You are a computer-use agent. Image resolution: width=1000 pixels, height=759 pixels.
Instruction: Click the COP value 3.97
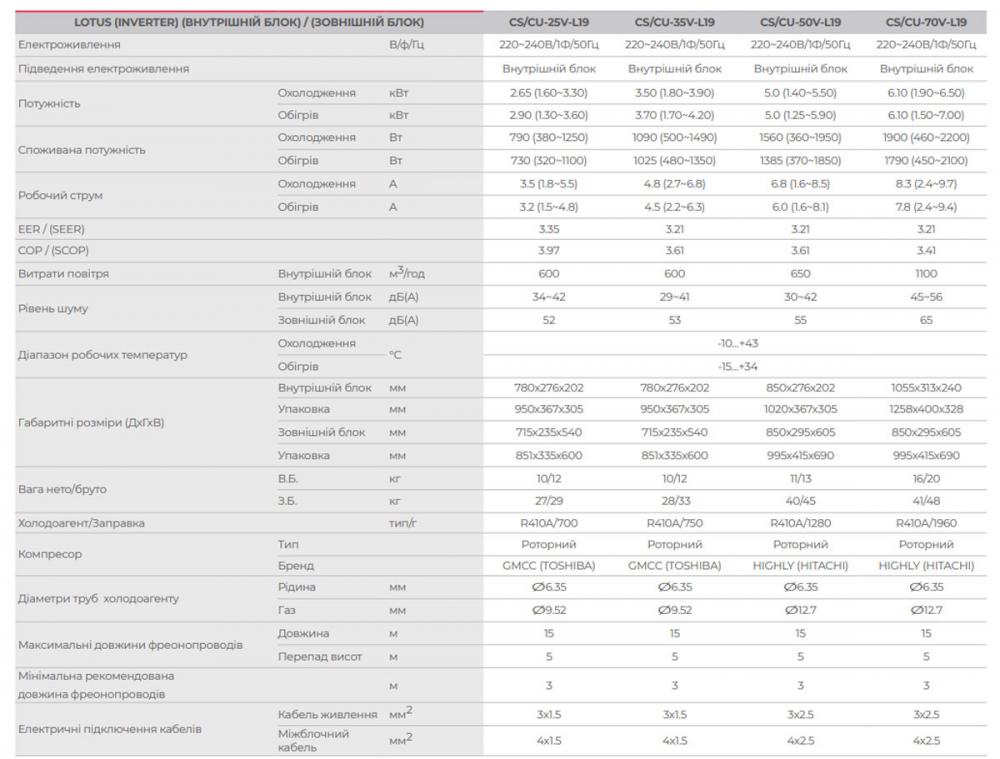point(546,250)
